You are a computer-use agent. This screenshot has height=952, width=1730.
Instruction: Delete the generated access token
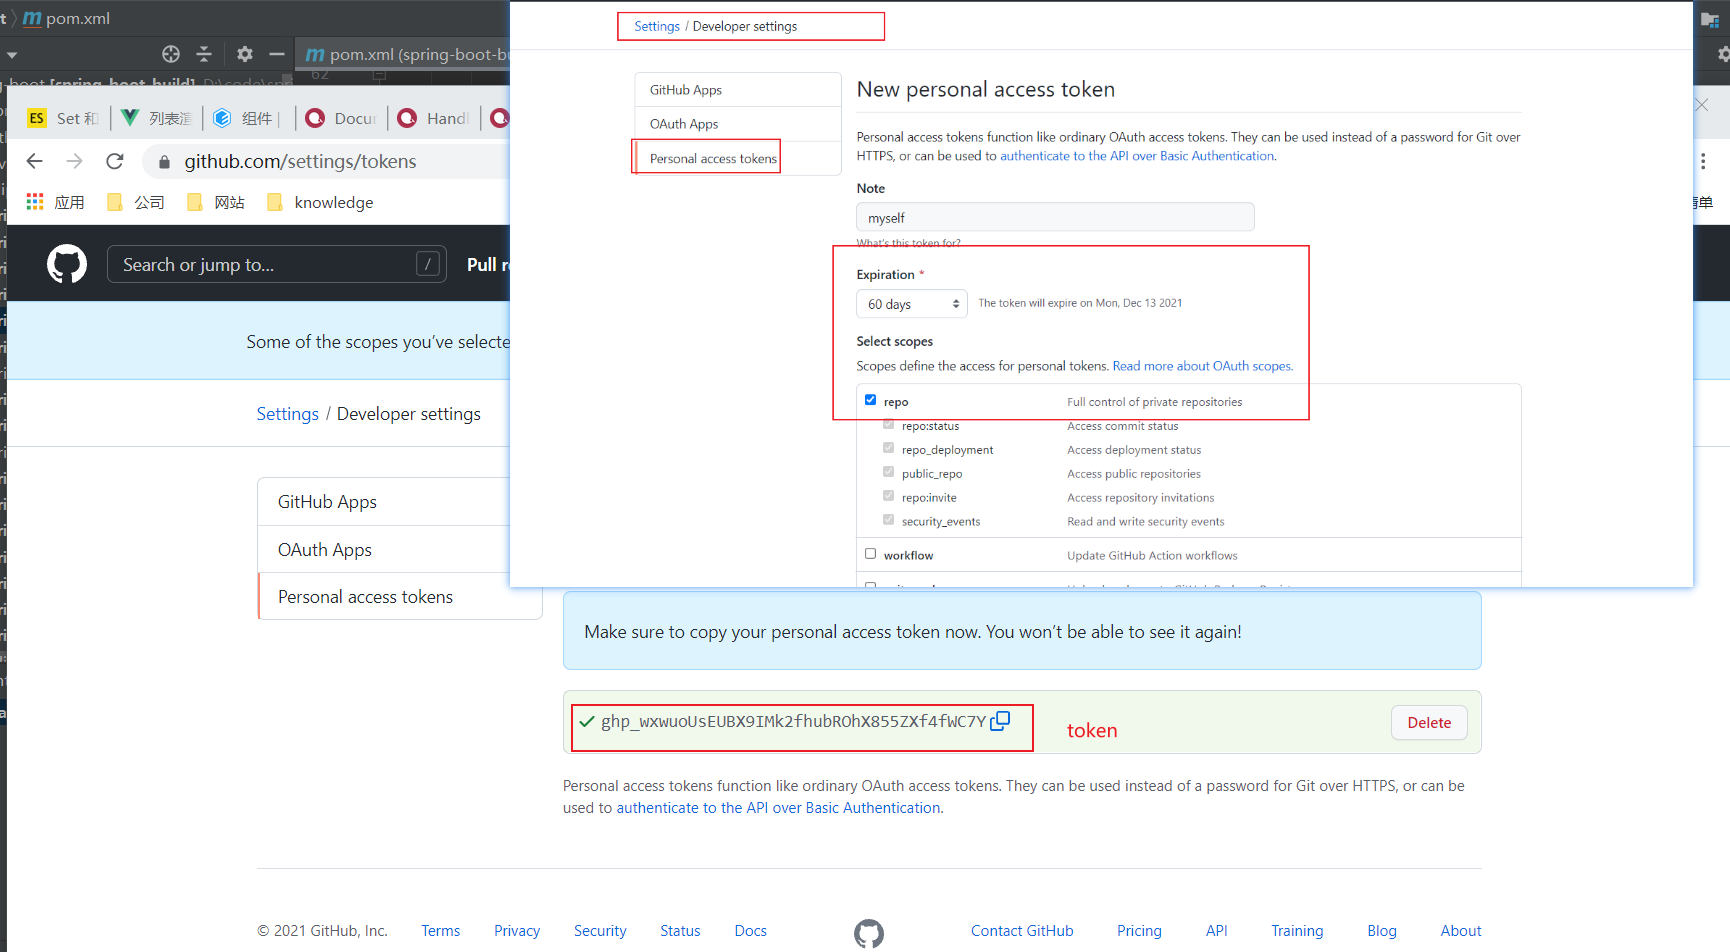1429,723
